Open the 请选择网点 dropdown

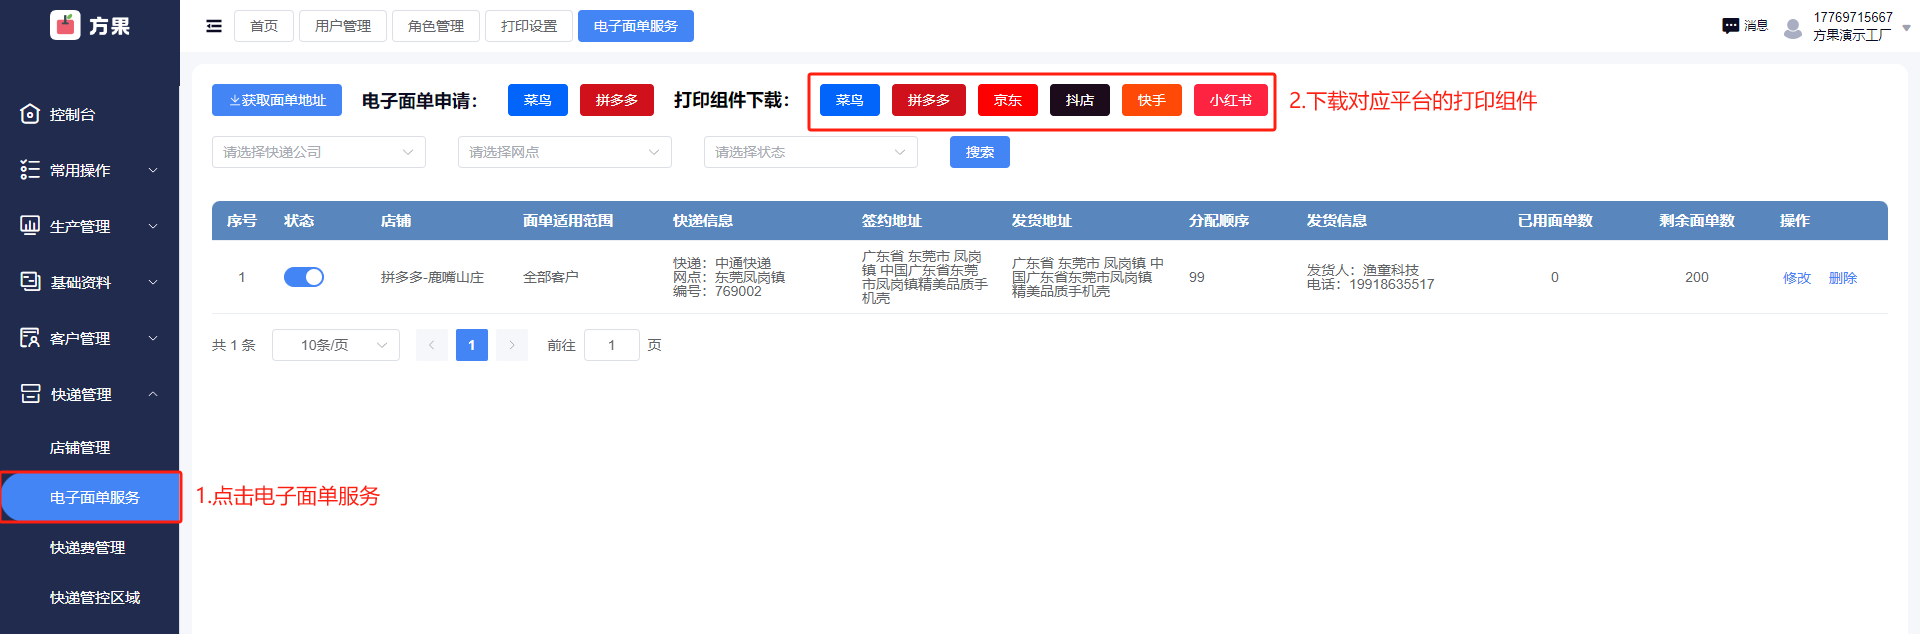pyautogui.click(x=565, y=152)
